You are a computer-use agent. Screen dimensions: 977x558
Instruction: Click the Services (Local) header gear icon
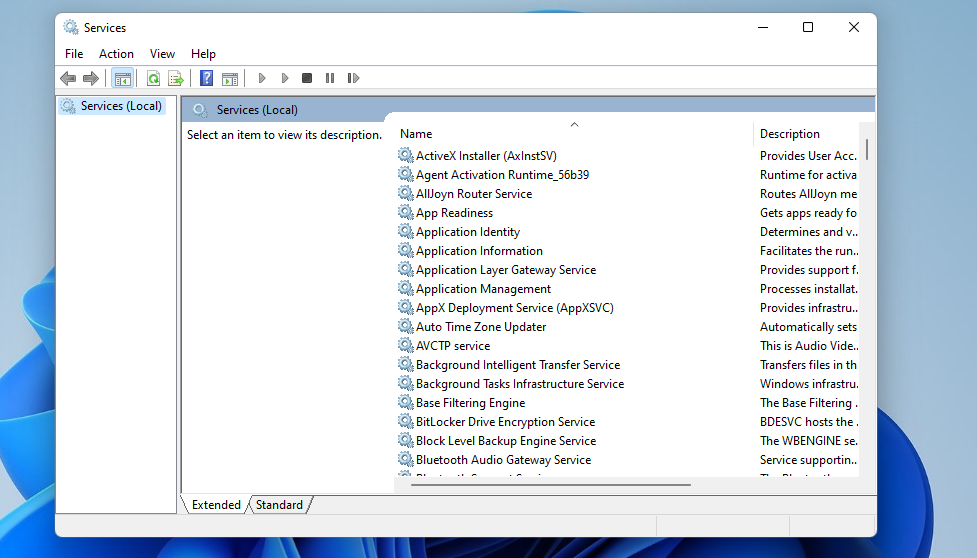200,110
